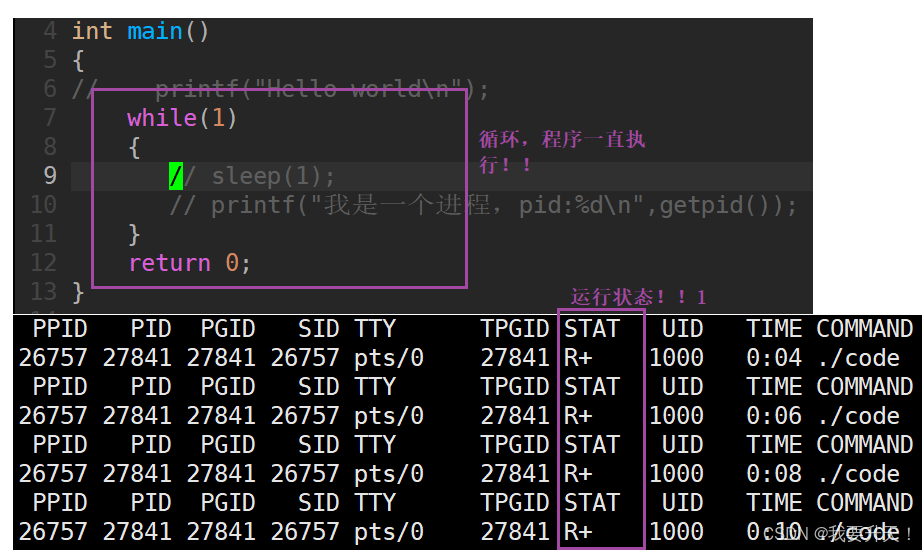Click PPID "26757" in the 0:04 row

pos(53,358)
